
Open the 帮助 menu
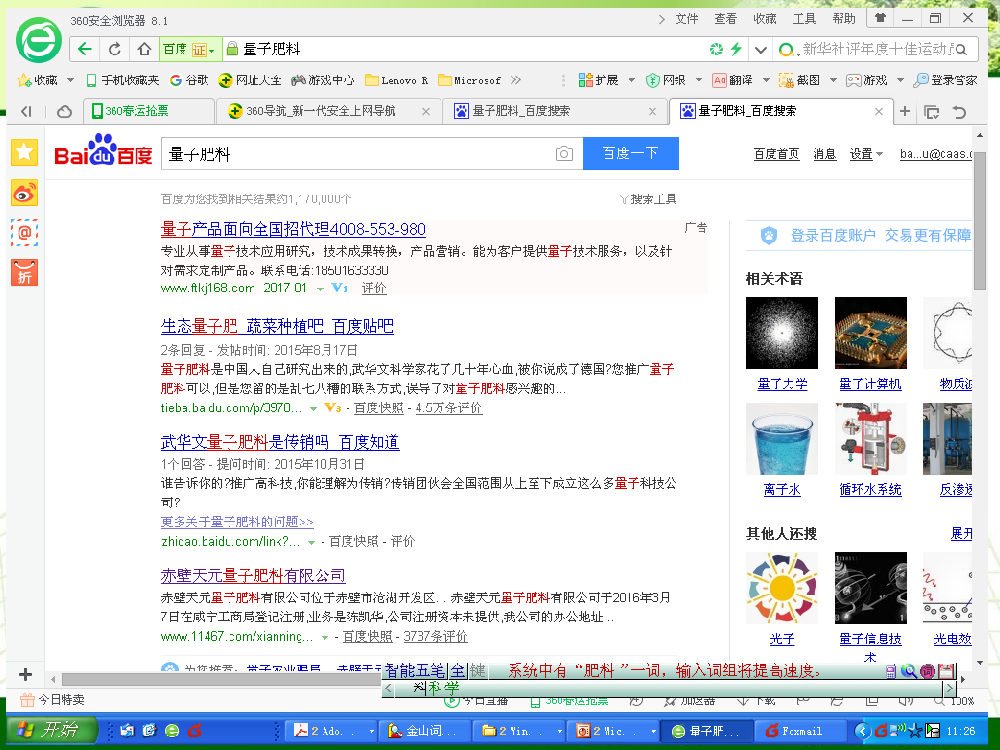click(x=844, y=19)
